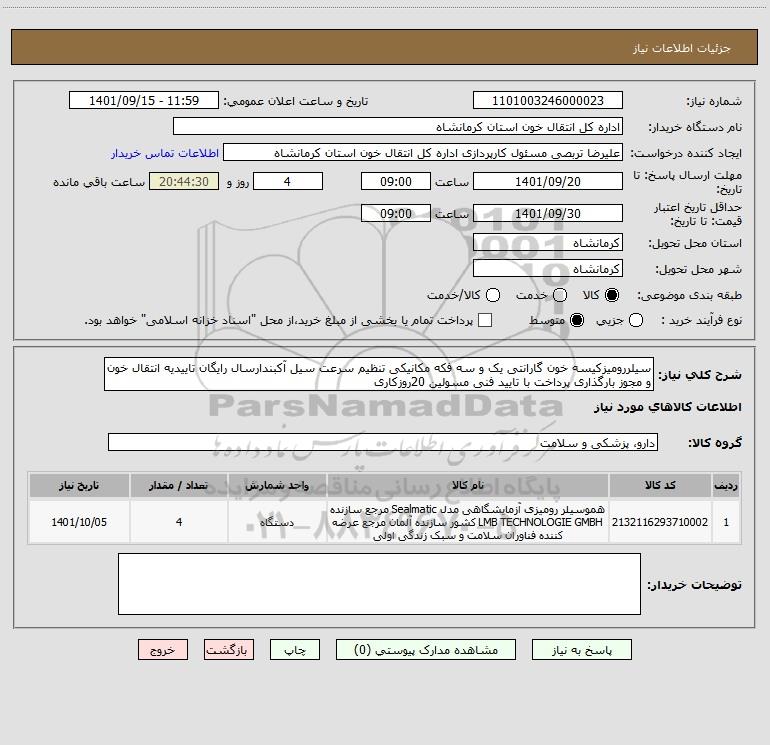Click the price validity hour 09:00 field

(x=396, y=213)
